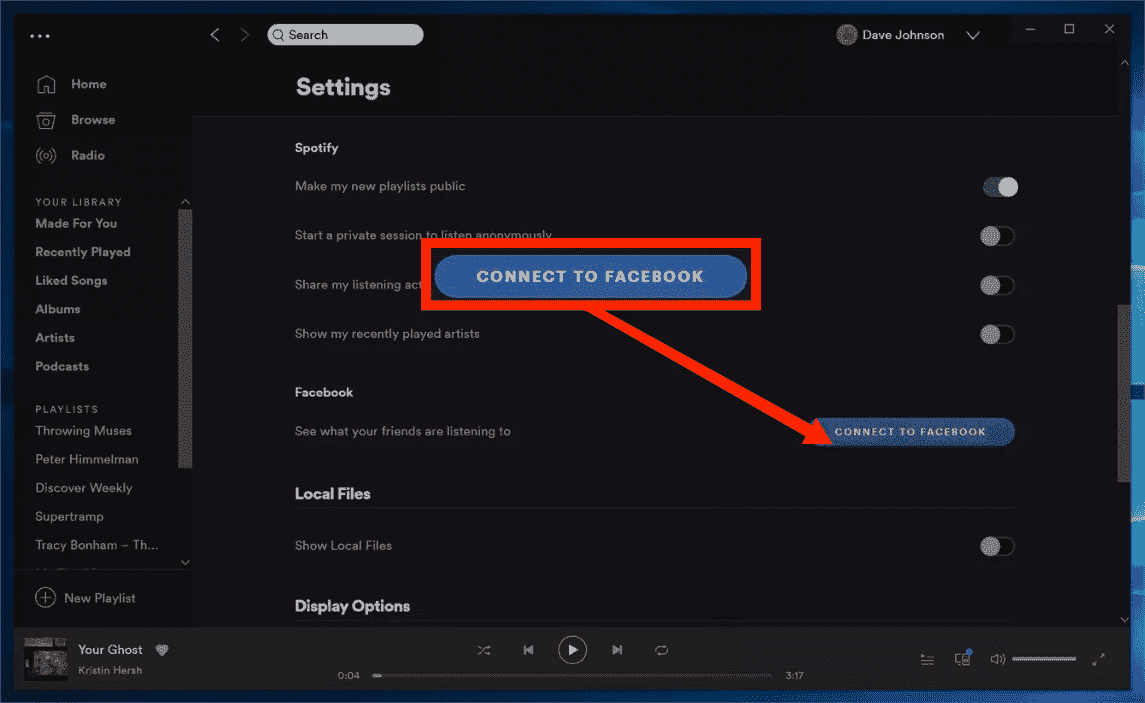Screen dimensions: 1145x703
Task: Open Home in the sidebar
Action: pyautogui.click(x=88, y=84)
